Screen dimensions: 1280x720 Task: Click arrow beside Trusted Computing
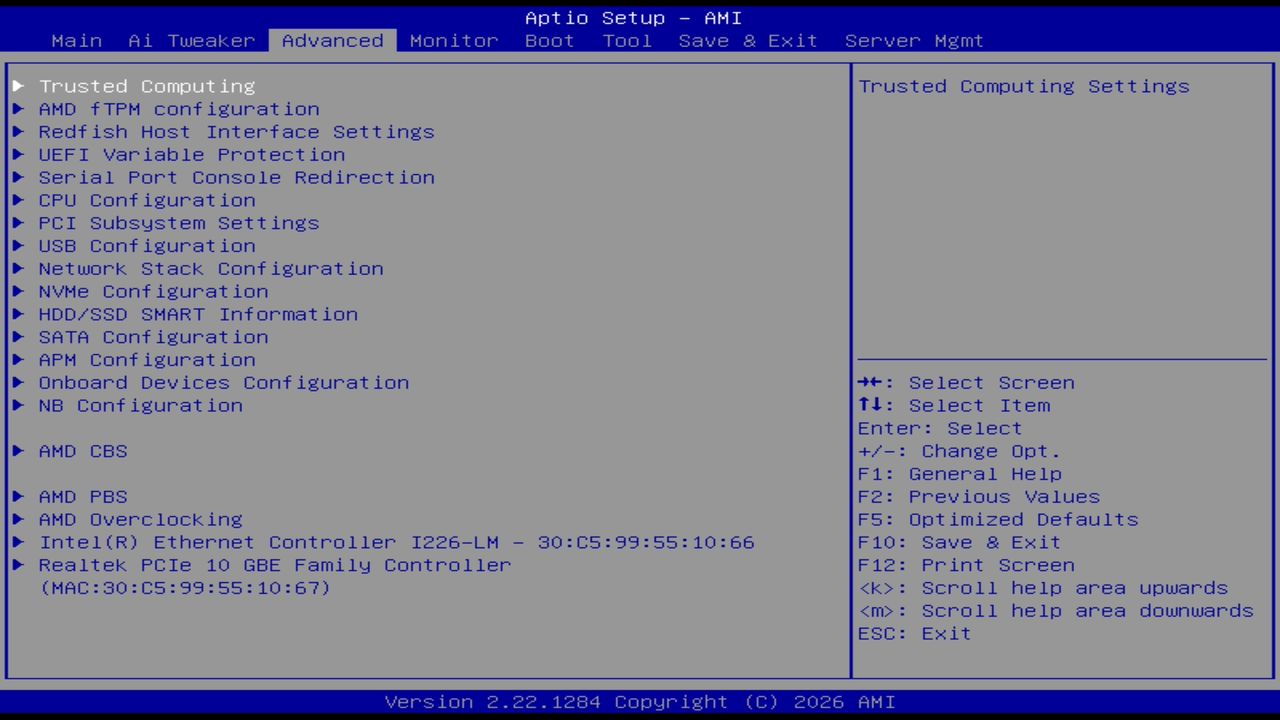point(18,86)
